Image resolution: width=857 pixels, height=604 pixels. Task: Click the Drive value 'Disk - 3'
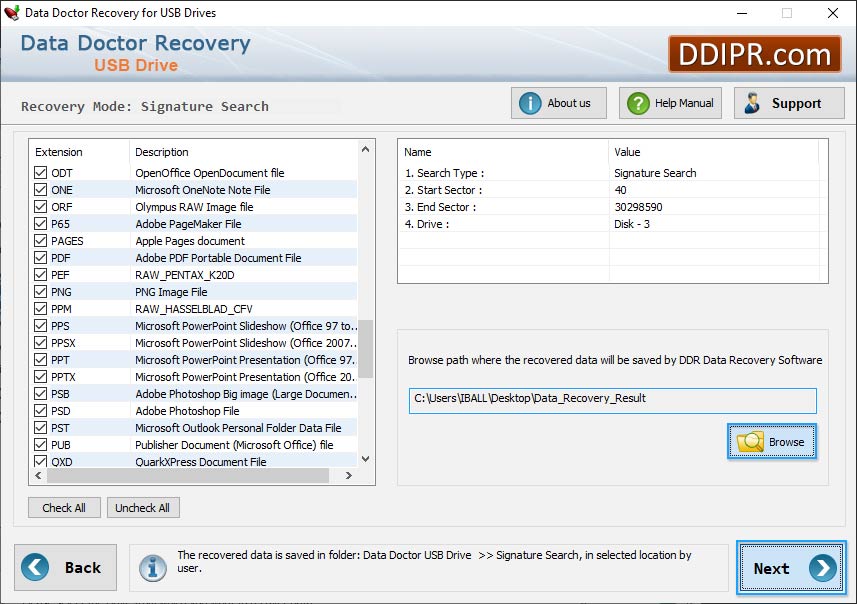632,224
